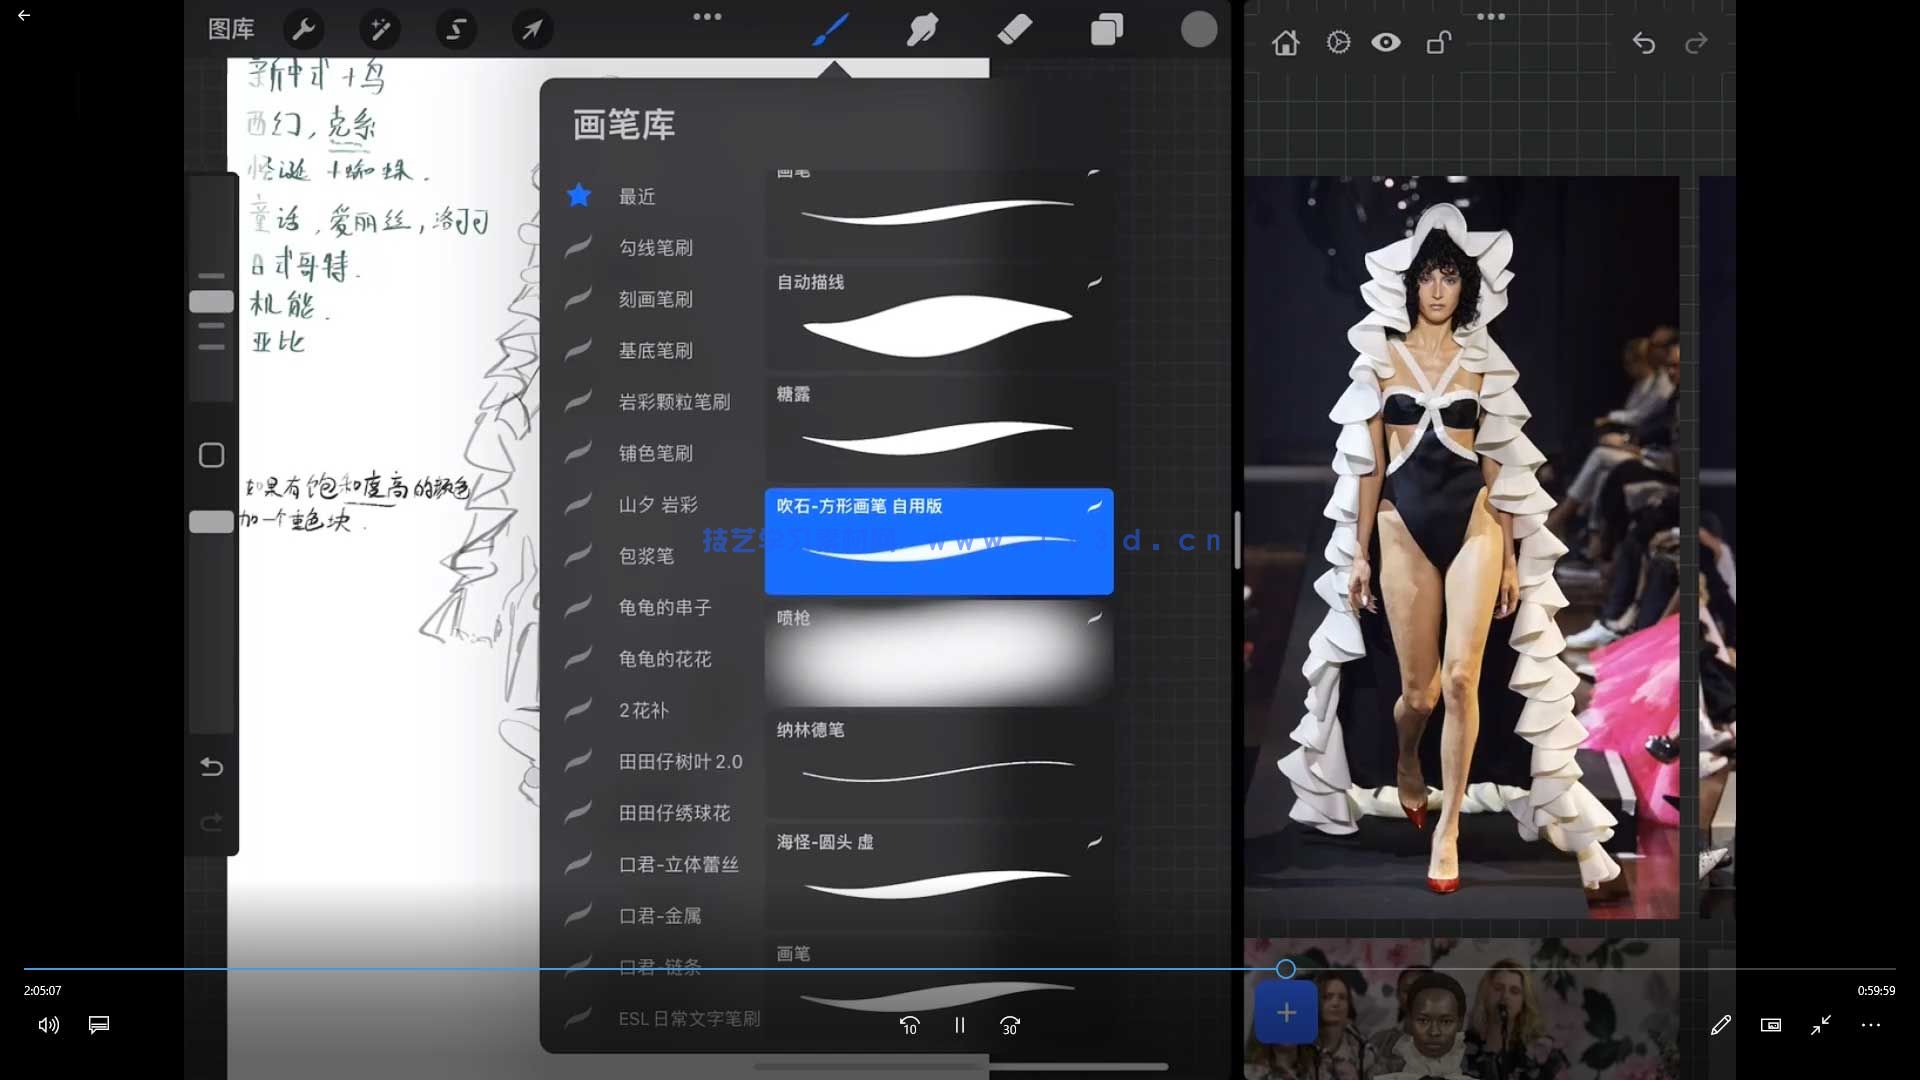Image resolution: width=1920 pixels, height=1080 pixels.
Task: Open the color picker circle
Action: click(1199, 29)
